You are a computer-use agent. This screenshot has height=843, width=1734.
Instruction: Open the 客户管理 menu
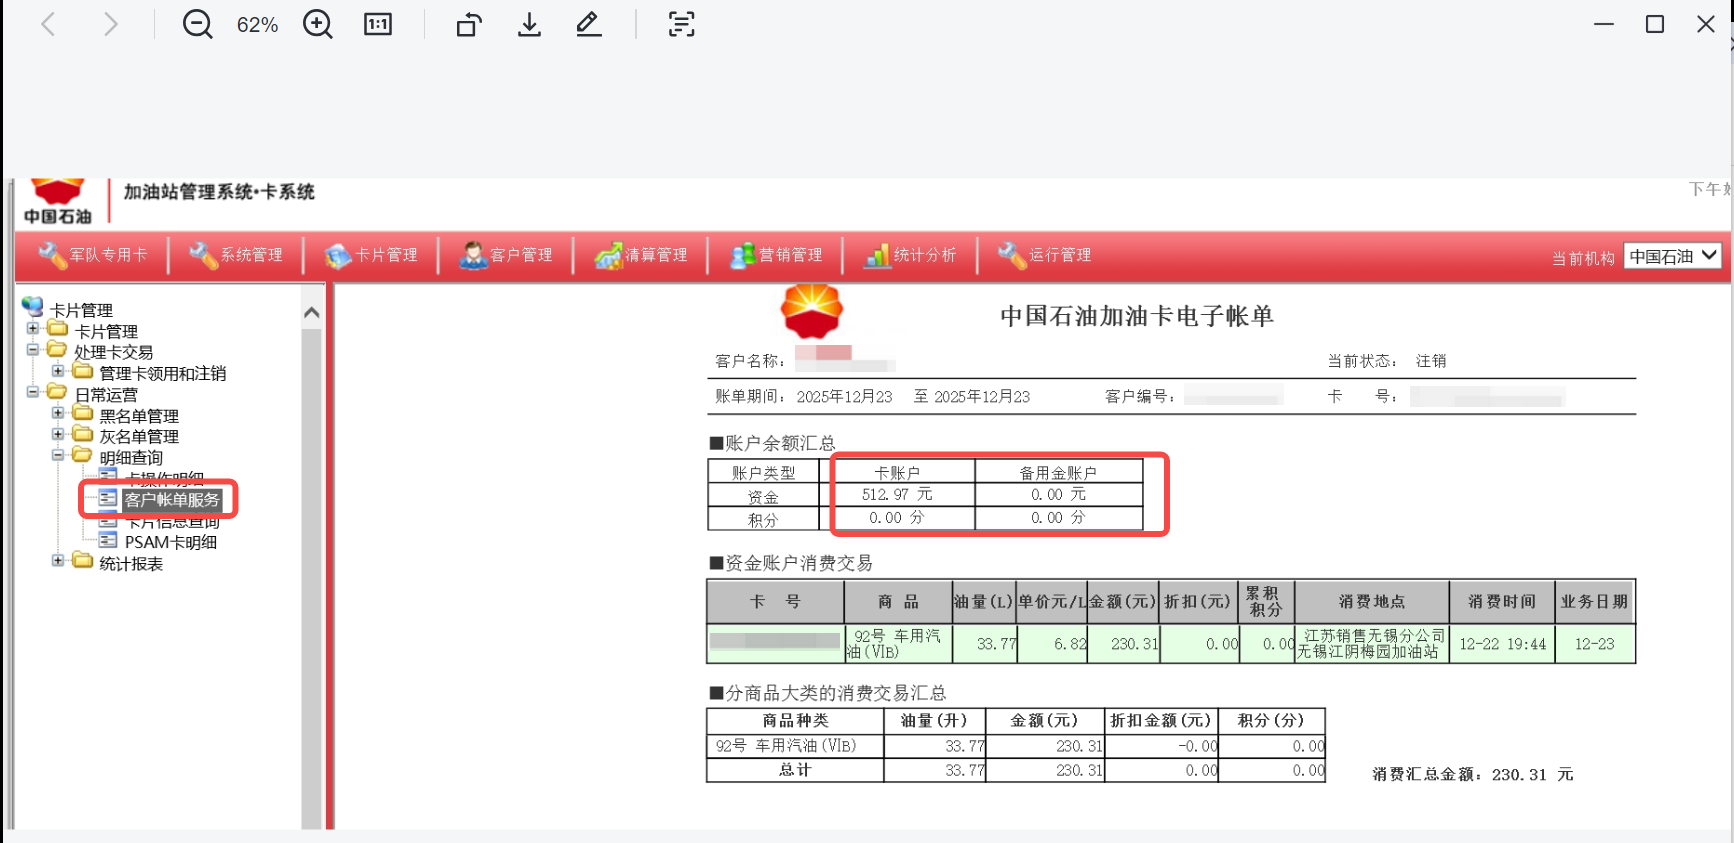coord(507,255)
